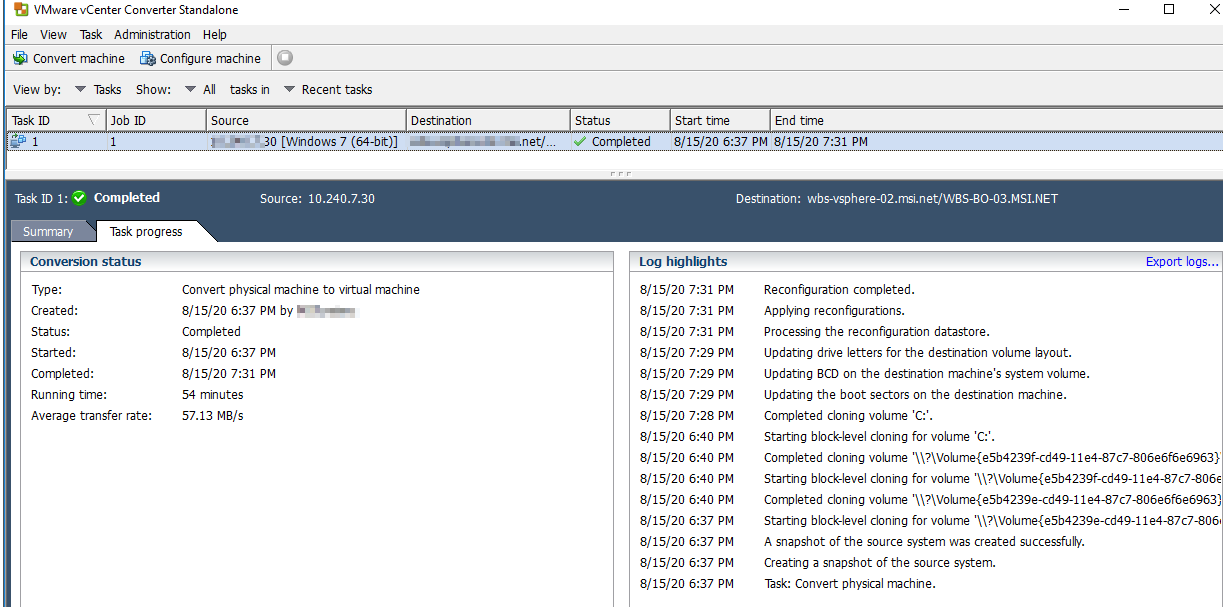Click the task icon in row 1
Screen dimensions: 1223x607
pyautogui.click(x=18, y=142)
